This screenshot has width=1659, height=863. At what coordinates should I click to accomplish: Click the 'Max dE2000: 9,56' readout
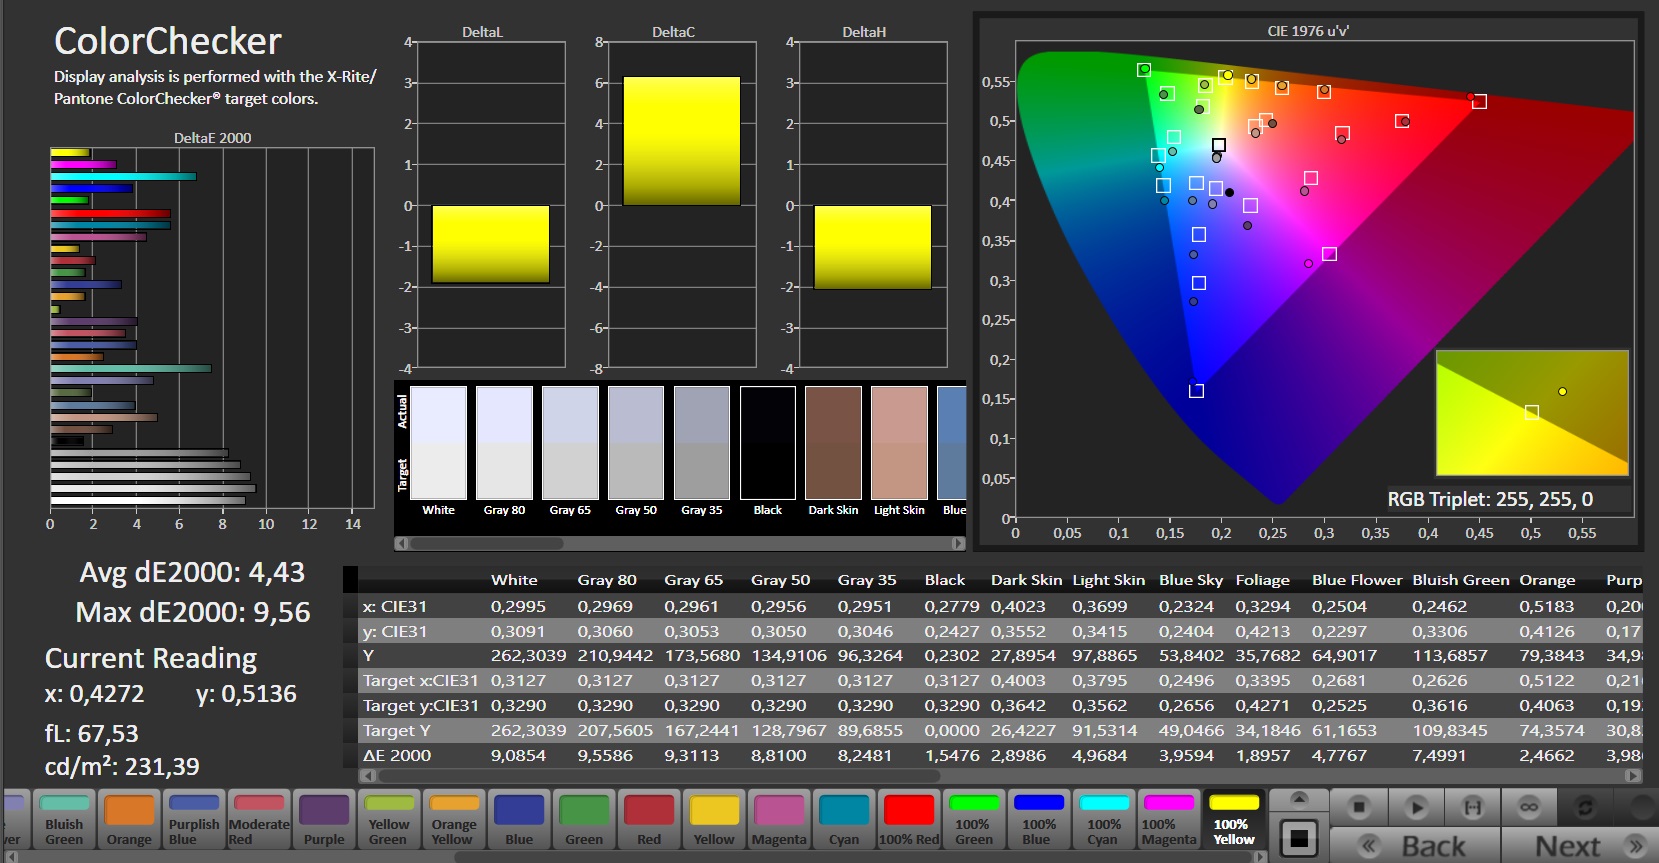[x=193, y=612]
